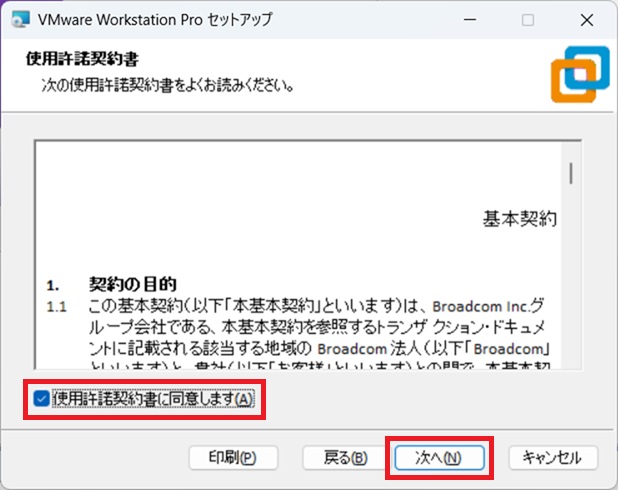
Task: Click the 印刷(P) print button
Action: tap(233, 458)
